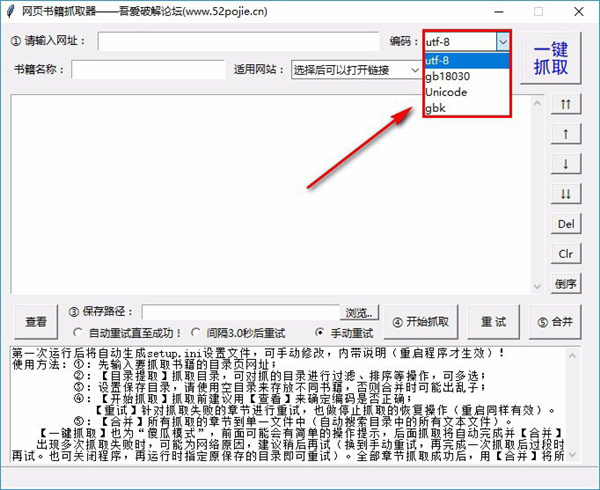Click the 查看 button
This screenshot has width=600, height=490.
pyautogui.click(x=36, y=322)
